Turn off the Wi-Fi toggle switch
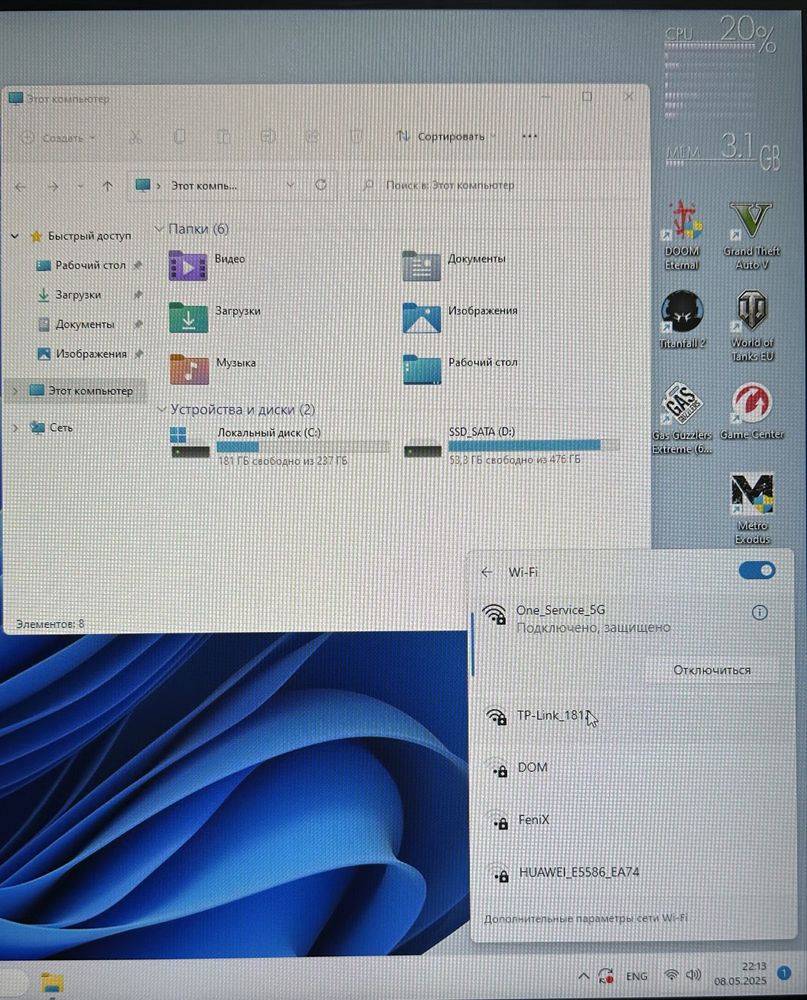This screenshot has width=807, height=1000. click(757, 570)
